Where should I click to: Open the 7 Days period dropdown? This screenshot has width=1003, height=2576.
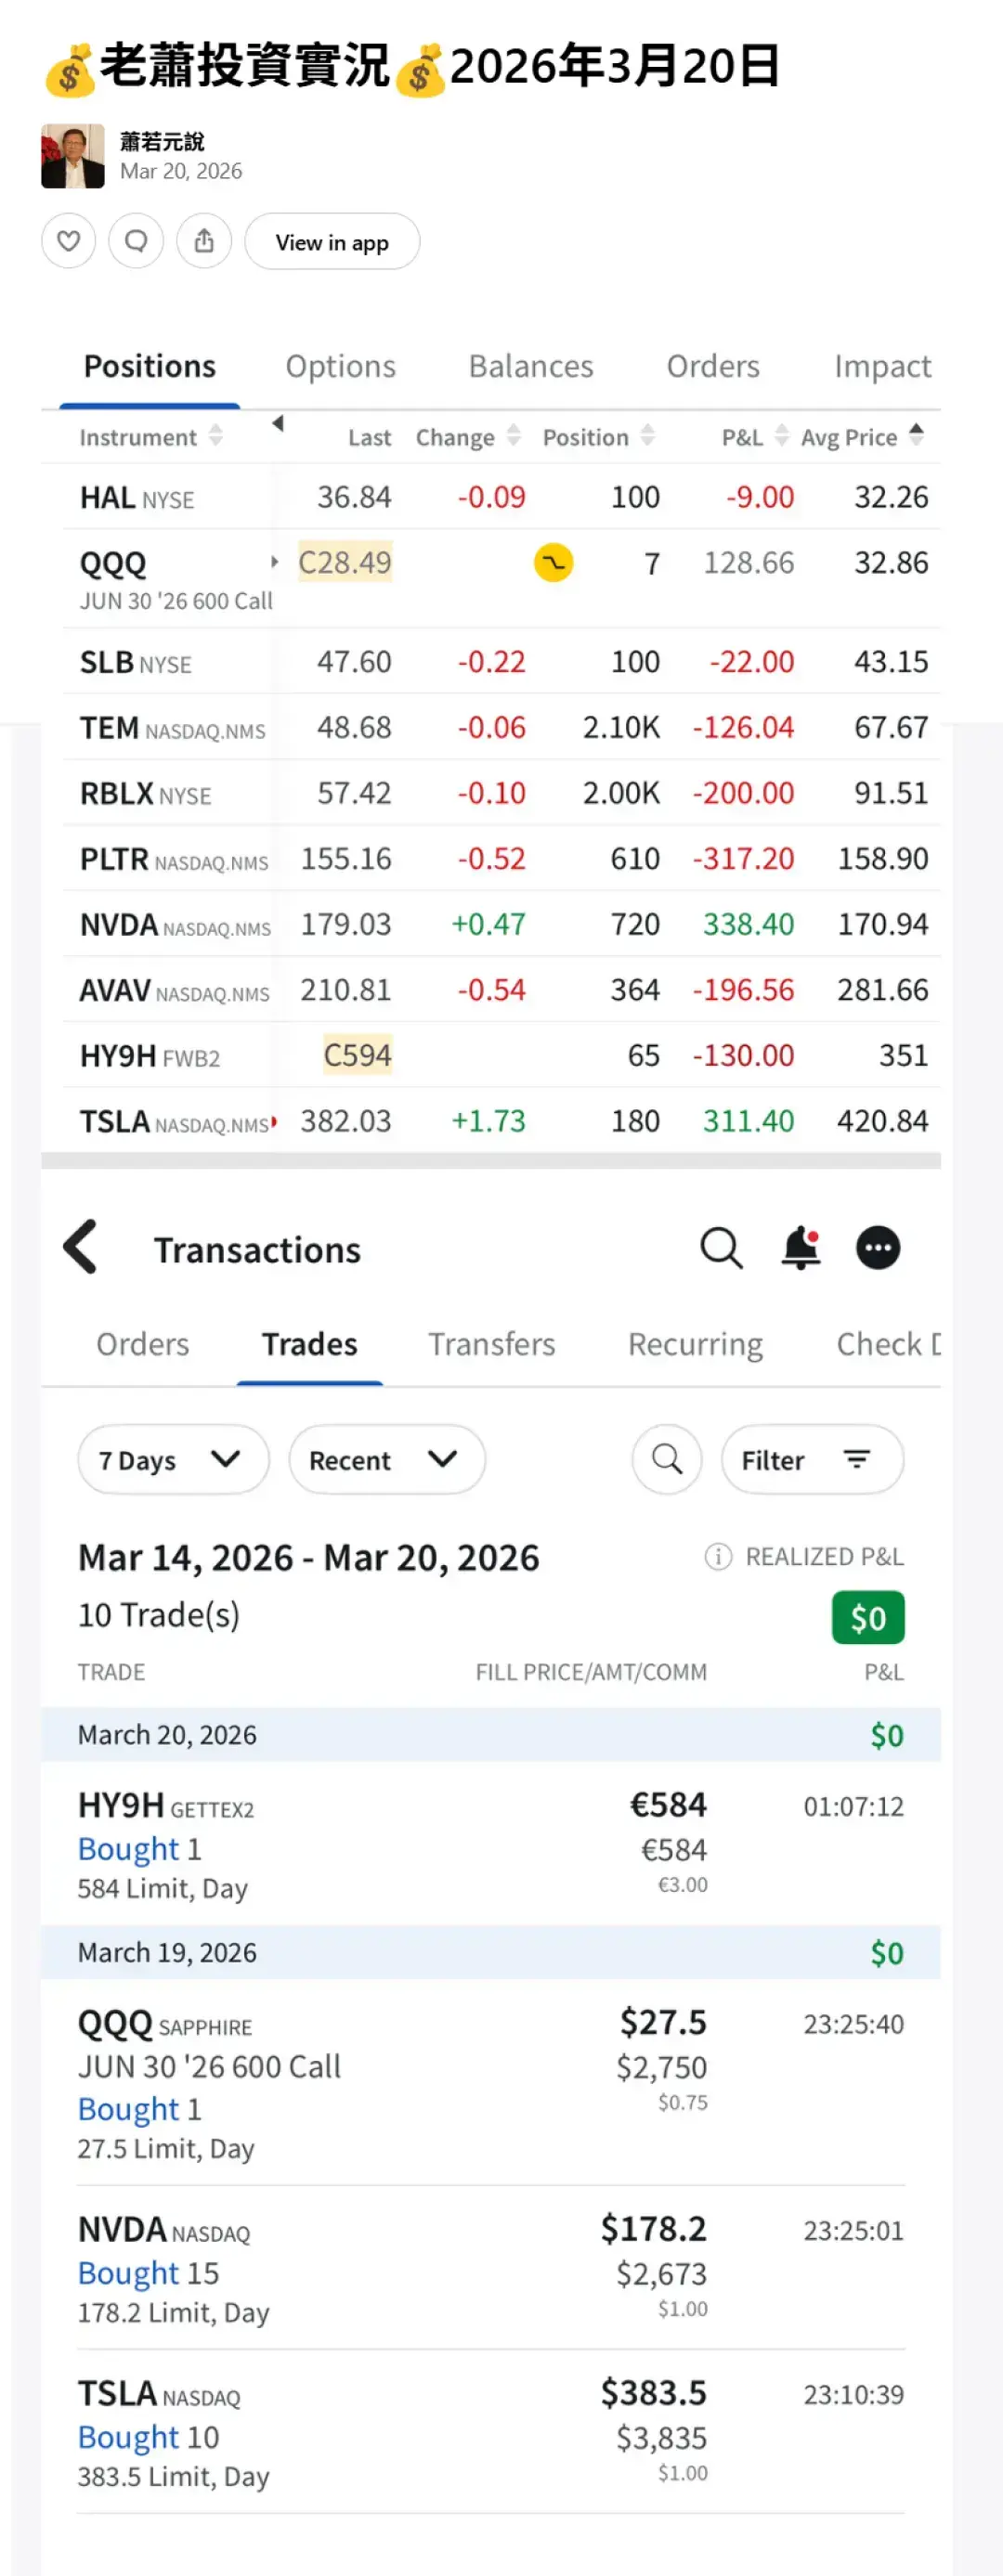pyautogui.click(x=173, y=1460)
